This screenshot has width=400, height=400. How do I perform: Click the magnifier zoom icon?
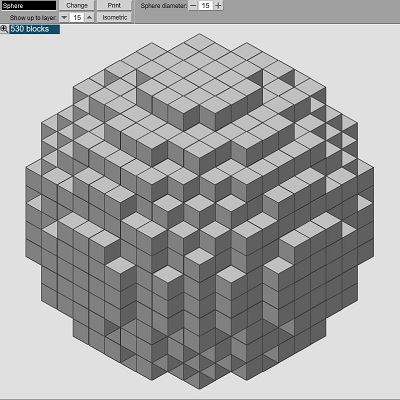pos(4,29)
